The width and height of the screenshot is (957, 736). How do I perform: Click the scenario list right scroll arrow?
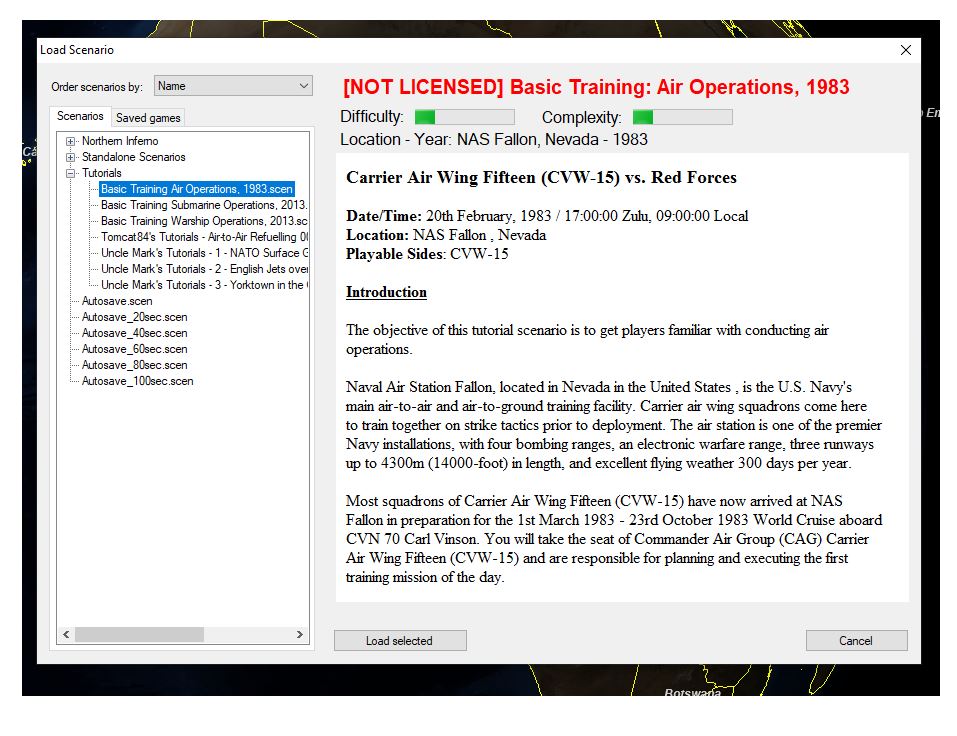(x=300, y=635)
